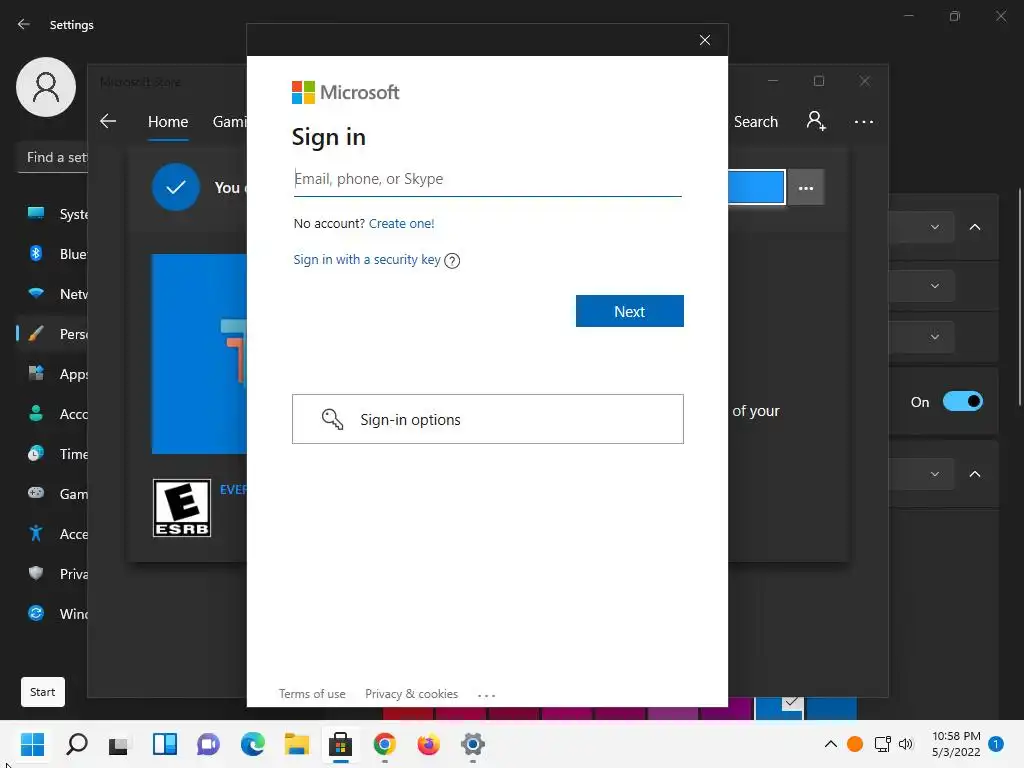Open Accessibility settings category
1024x768 pixels.
click(x=52, y=534)
